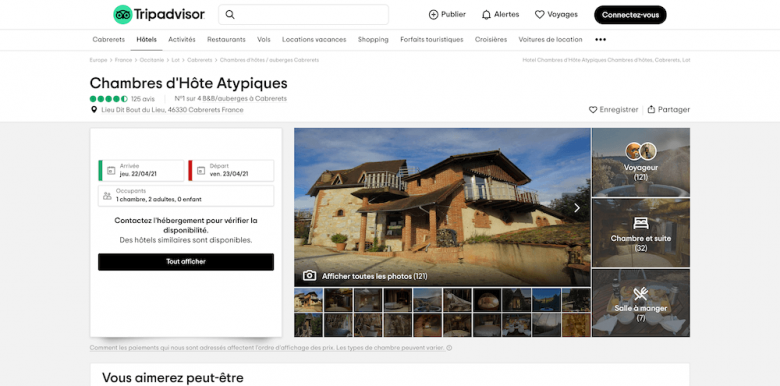Click the first thumbnail in top photo strip
Viewport: 780px width, 386px height.
pos(308,300)
